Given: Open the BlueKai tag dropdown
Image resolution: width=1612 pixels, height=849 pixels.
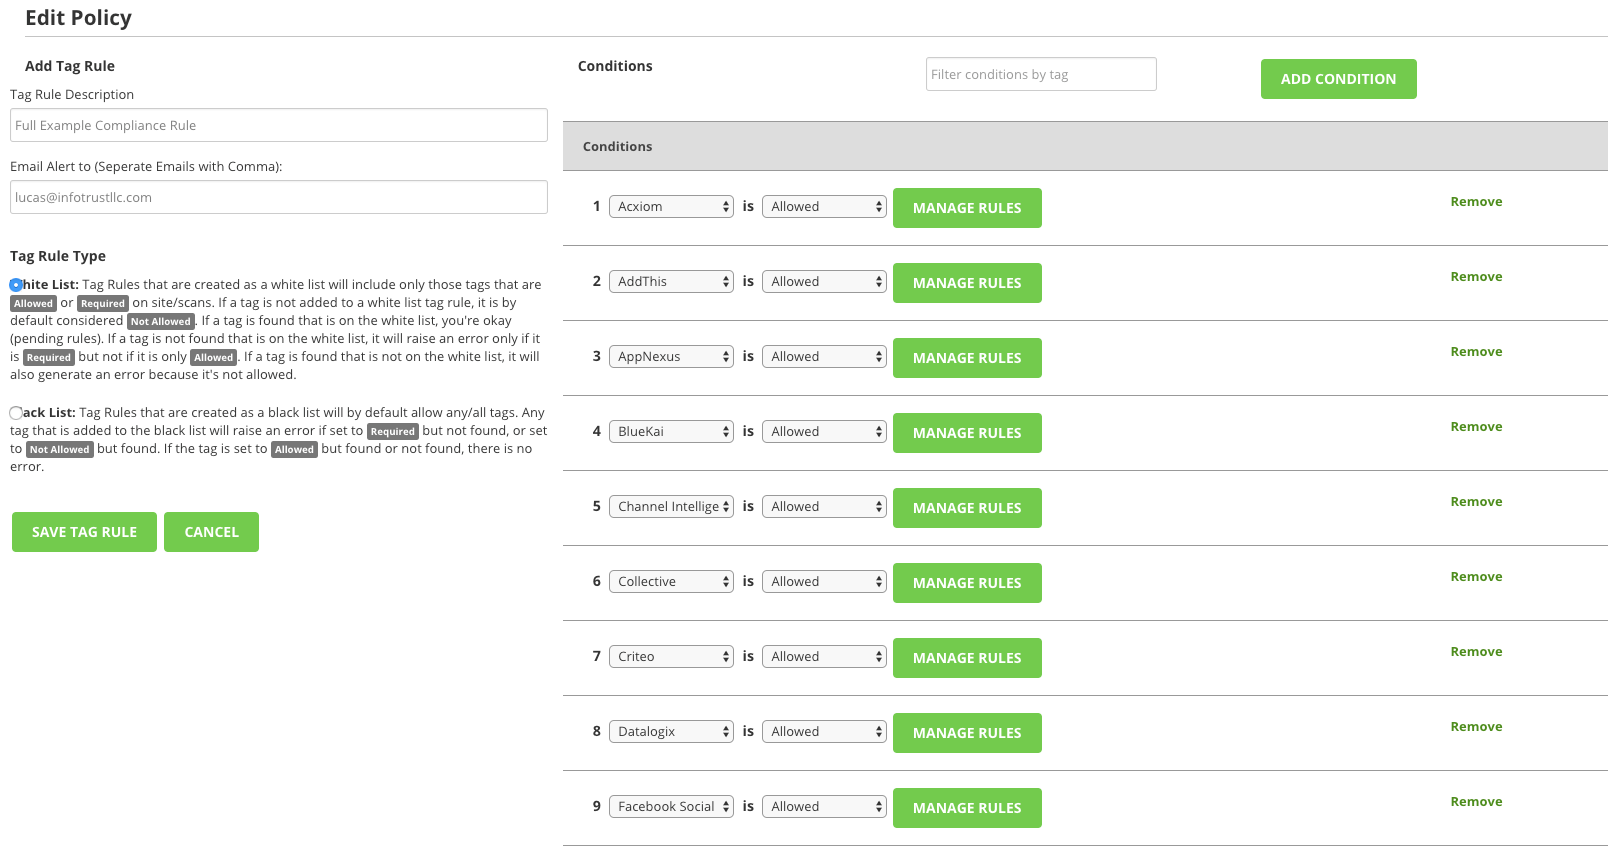Looking at the screenshot, I should point(671,432).
